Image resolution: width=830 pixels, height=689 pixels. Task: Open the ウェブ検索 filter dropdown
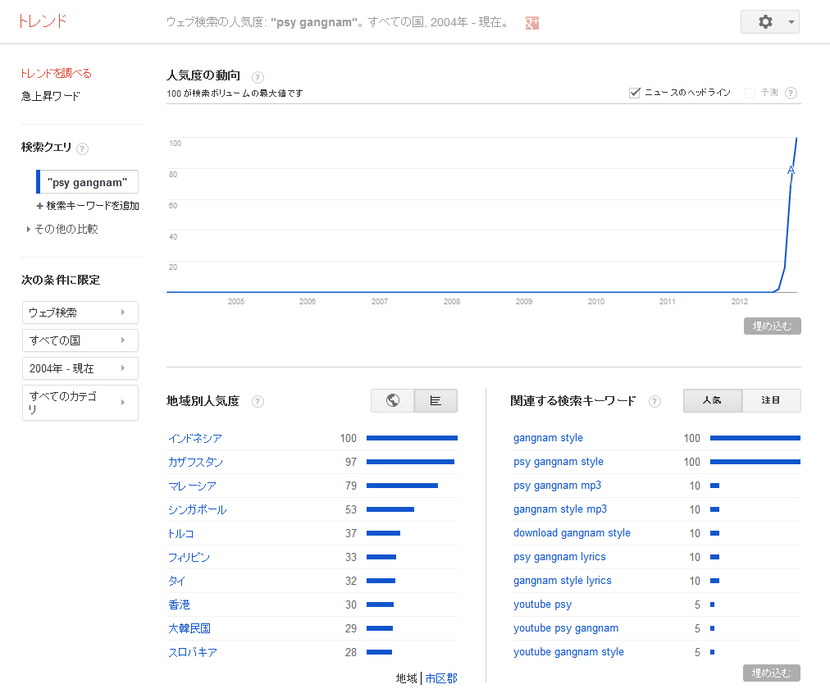point(80,312)
